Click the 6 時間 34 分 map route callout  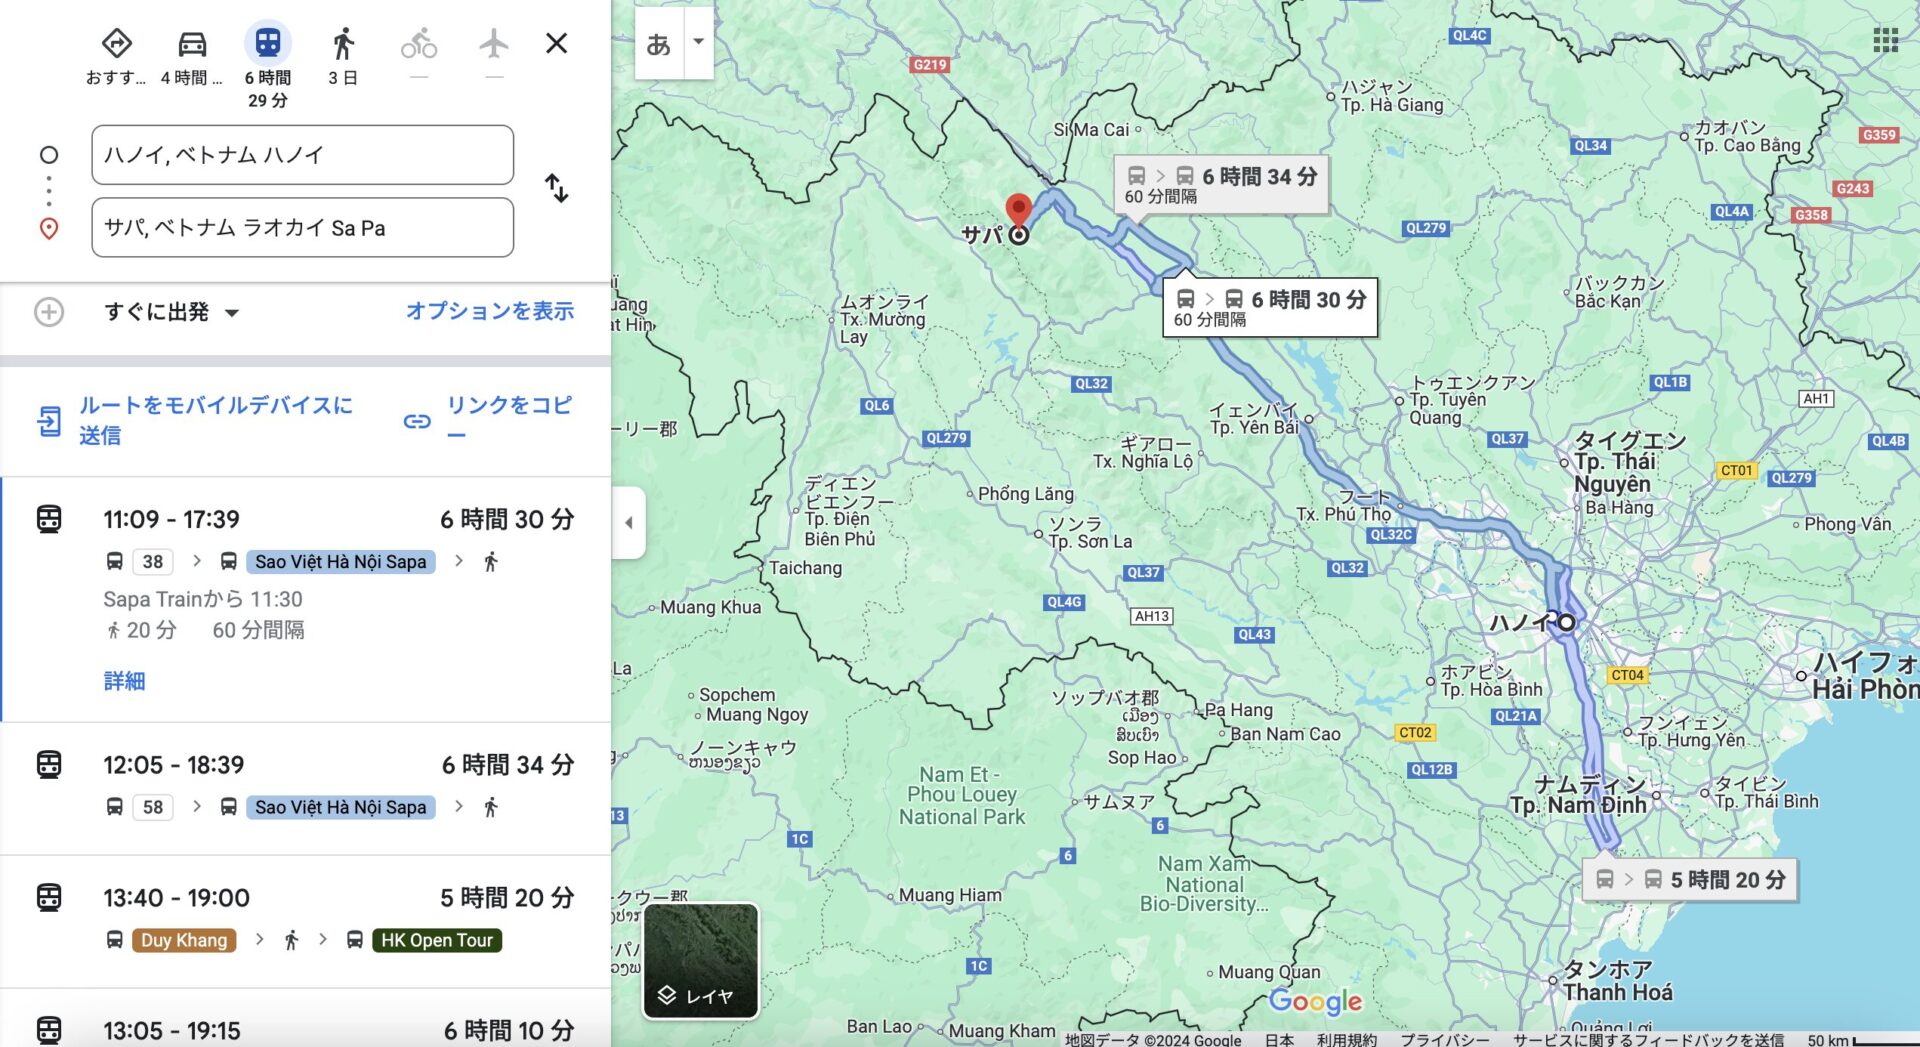point(1221,184)
